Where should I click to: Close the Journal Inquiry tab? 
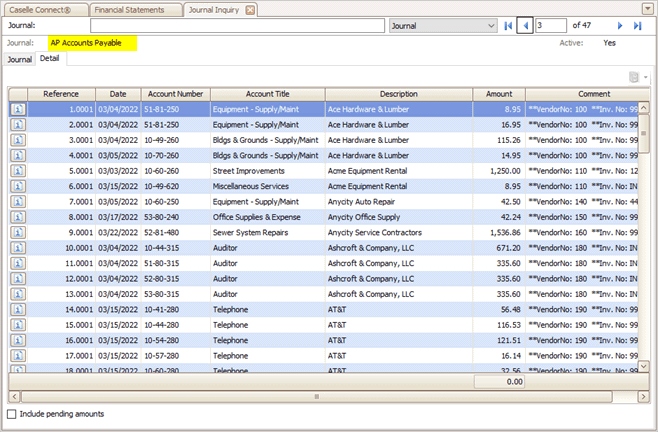coord(250,10)
